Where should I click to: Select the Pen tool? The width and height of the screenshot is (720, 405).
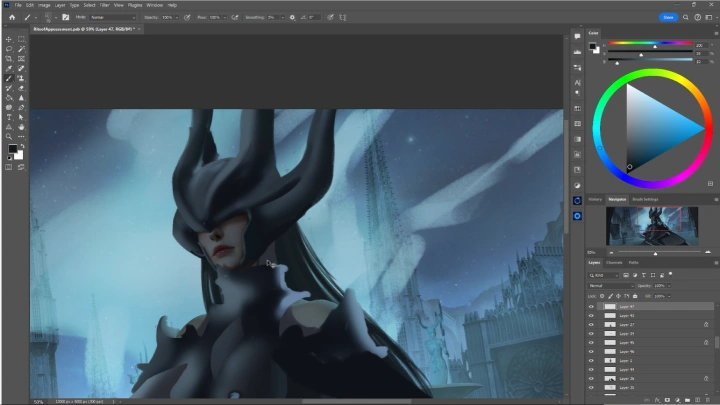(21, 107)
